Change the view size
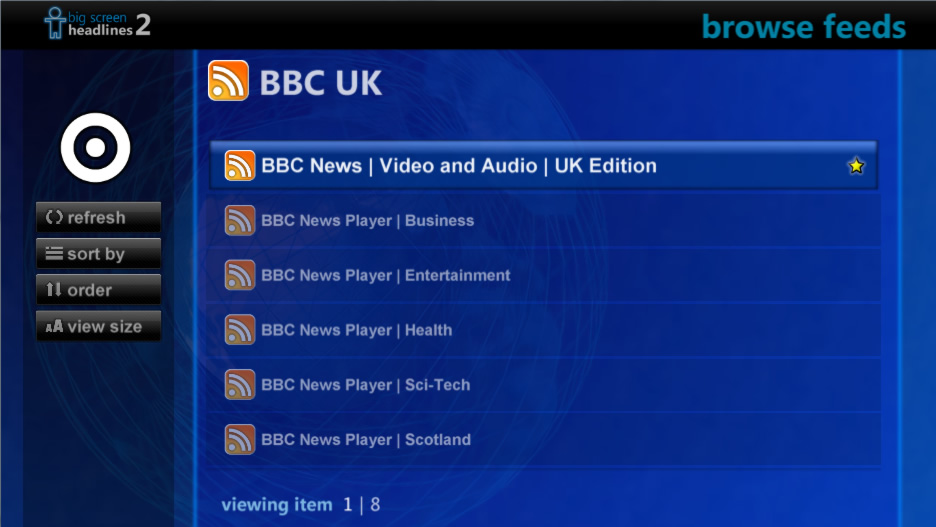 98,326
